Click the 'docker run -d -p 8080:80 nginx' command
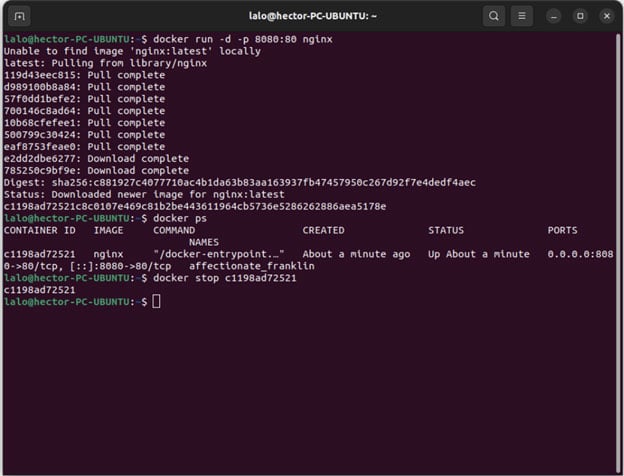The width and height of the screenshot is (624, 476). [x=243, y=39]
